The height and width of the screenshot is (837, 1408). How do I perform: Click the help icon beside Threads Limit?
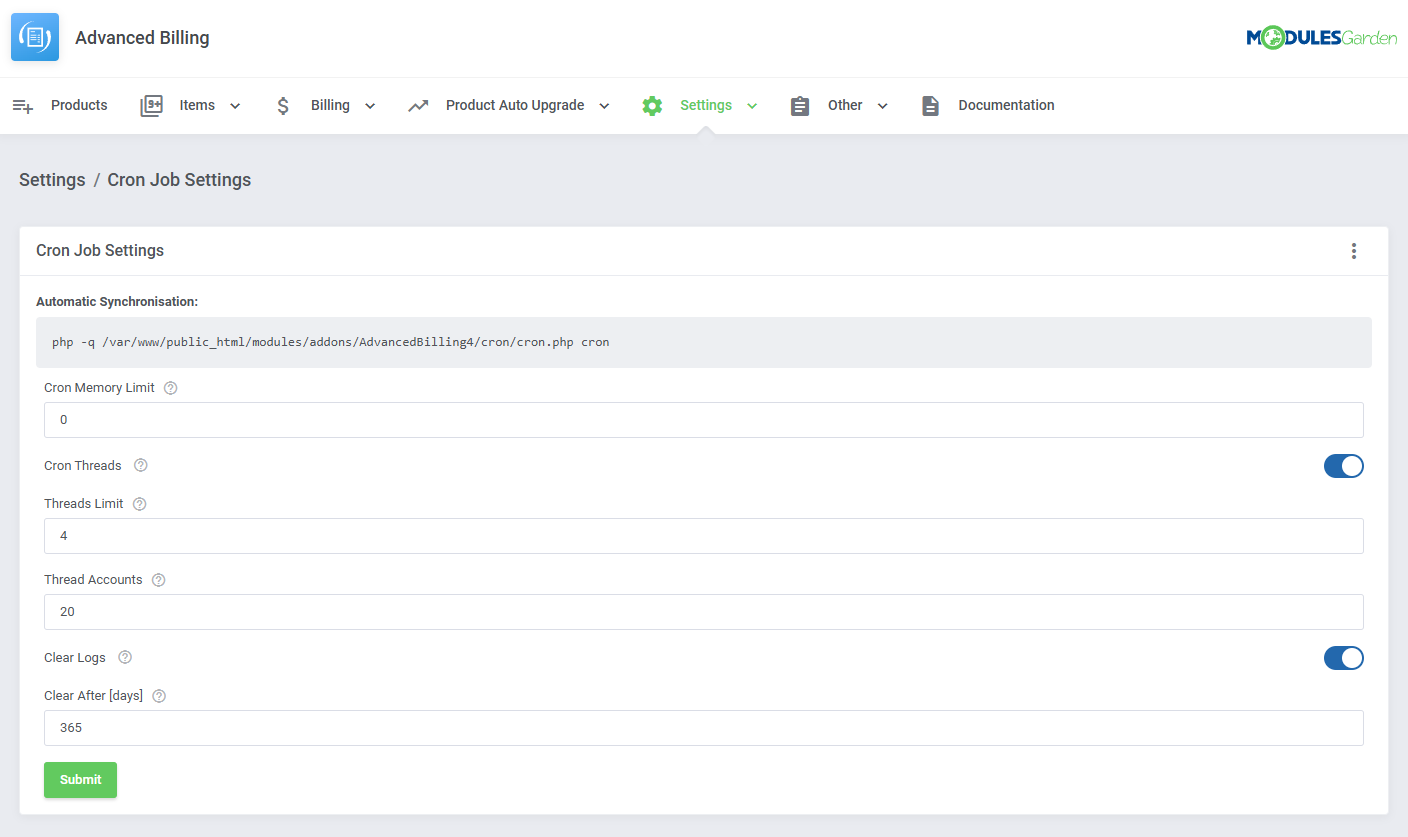point(139,504)
